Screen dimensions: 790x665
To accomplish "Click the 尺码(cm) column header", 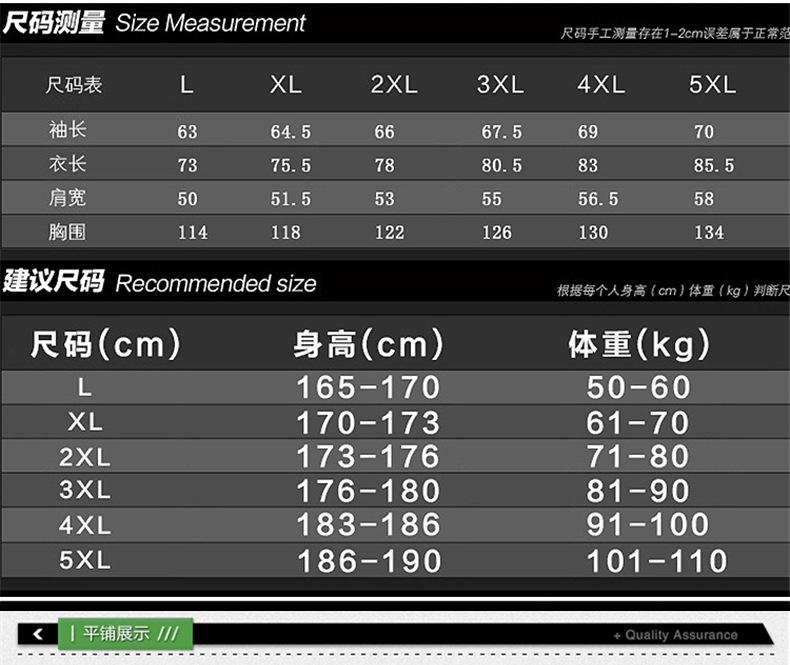I will tap(106, 345).
